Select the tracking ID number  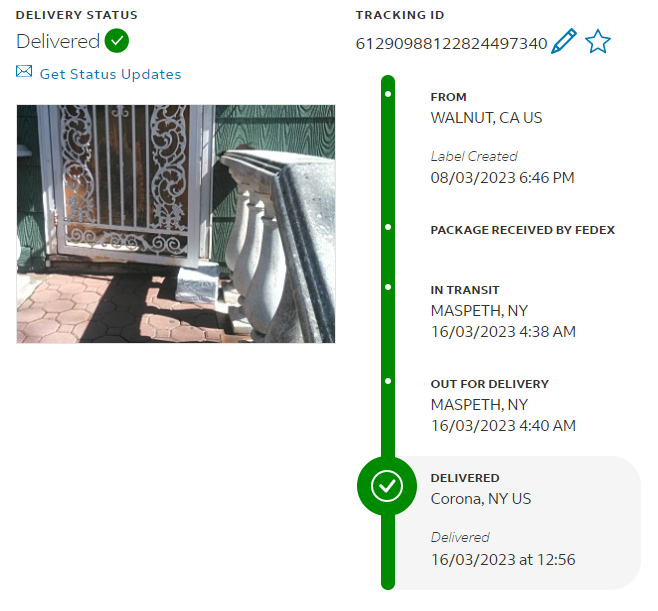point(451,43)
